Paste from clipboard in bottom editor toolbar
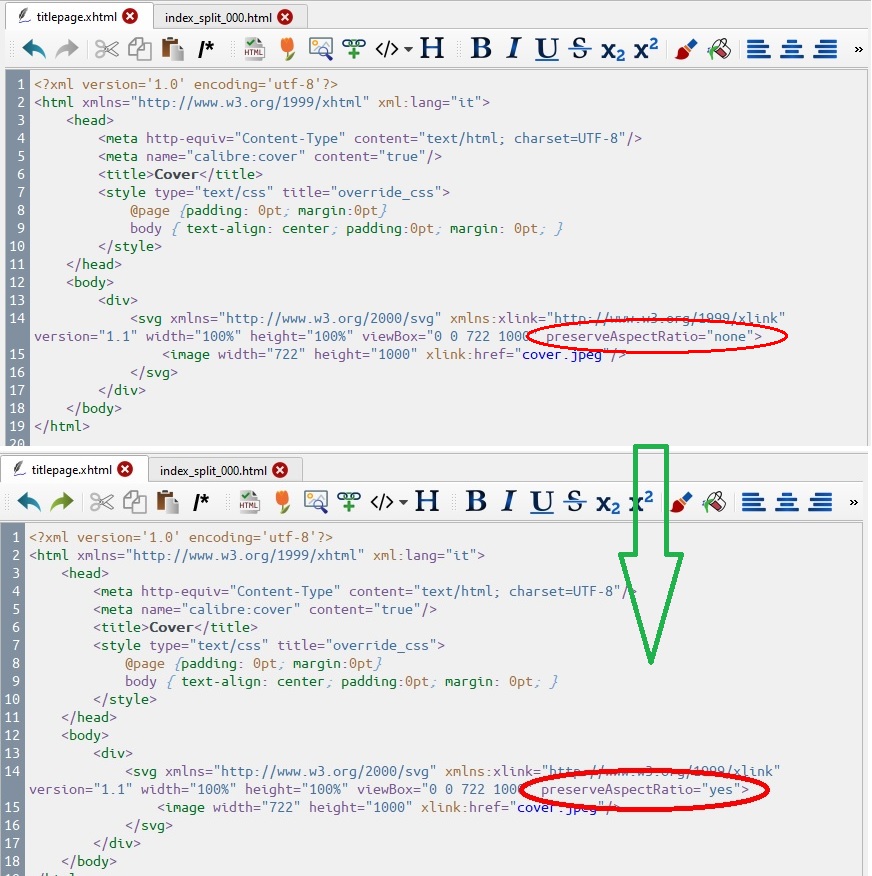The height and width of the screenshot is (876, 872). click(x=168, y=502)
